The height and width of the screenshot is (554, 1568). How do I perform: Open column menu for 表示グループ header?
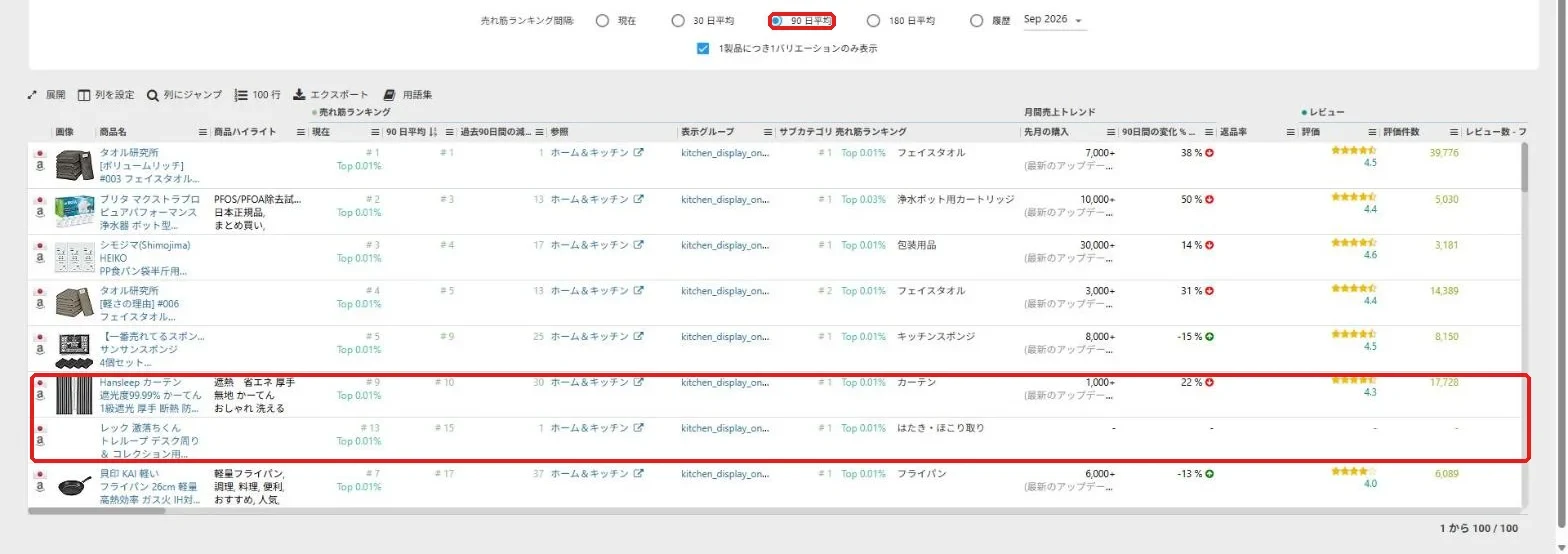tap(768, 132)
